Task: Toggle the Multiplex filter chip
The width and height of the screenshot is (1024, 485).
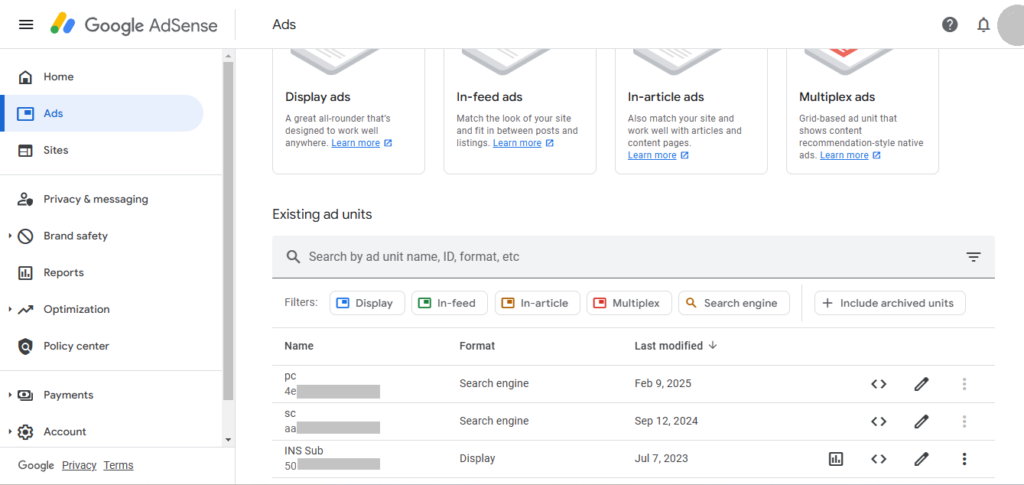Action: [x=629, y=303]
